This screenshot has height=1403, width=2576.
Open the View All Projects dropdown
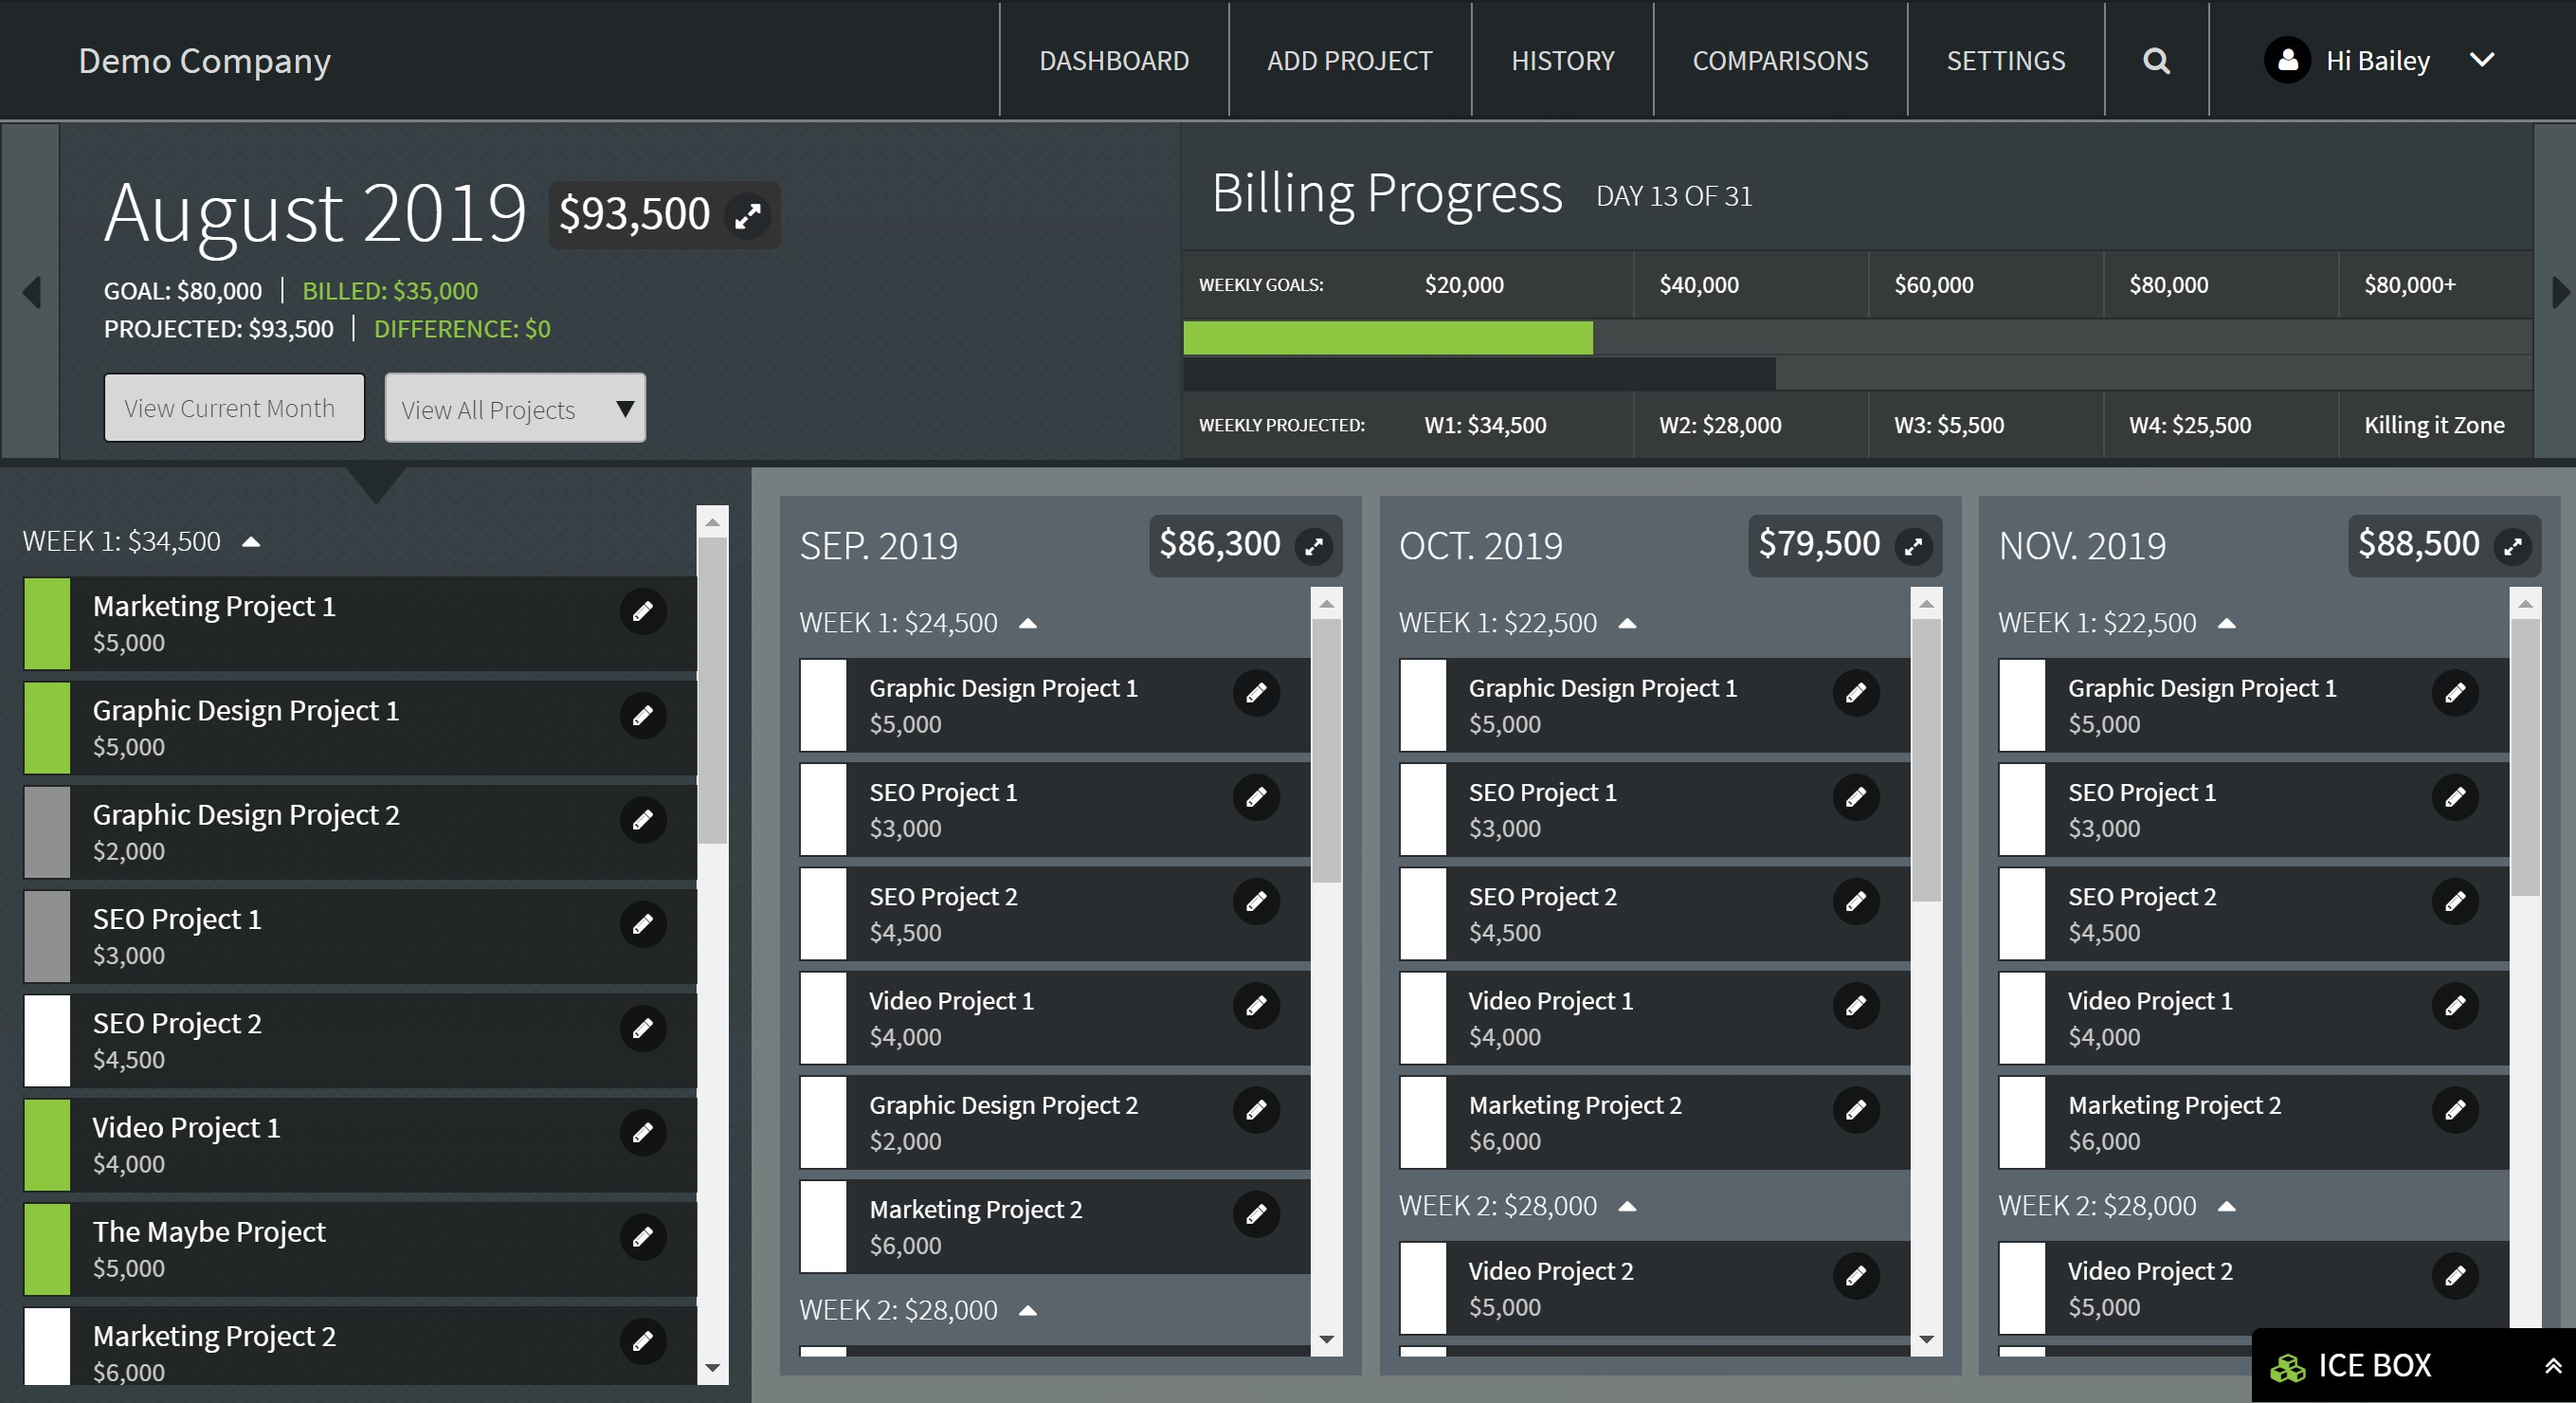tap(515, 409)
